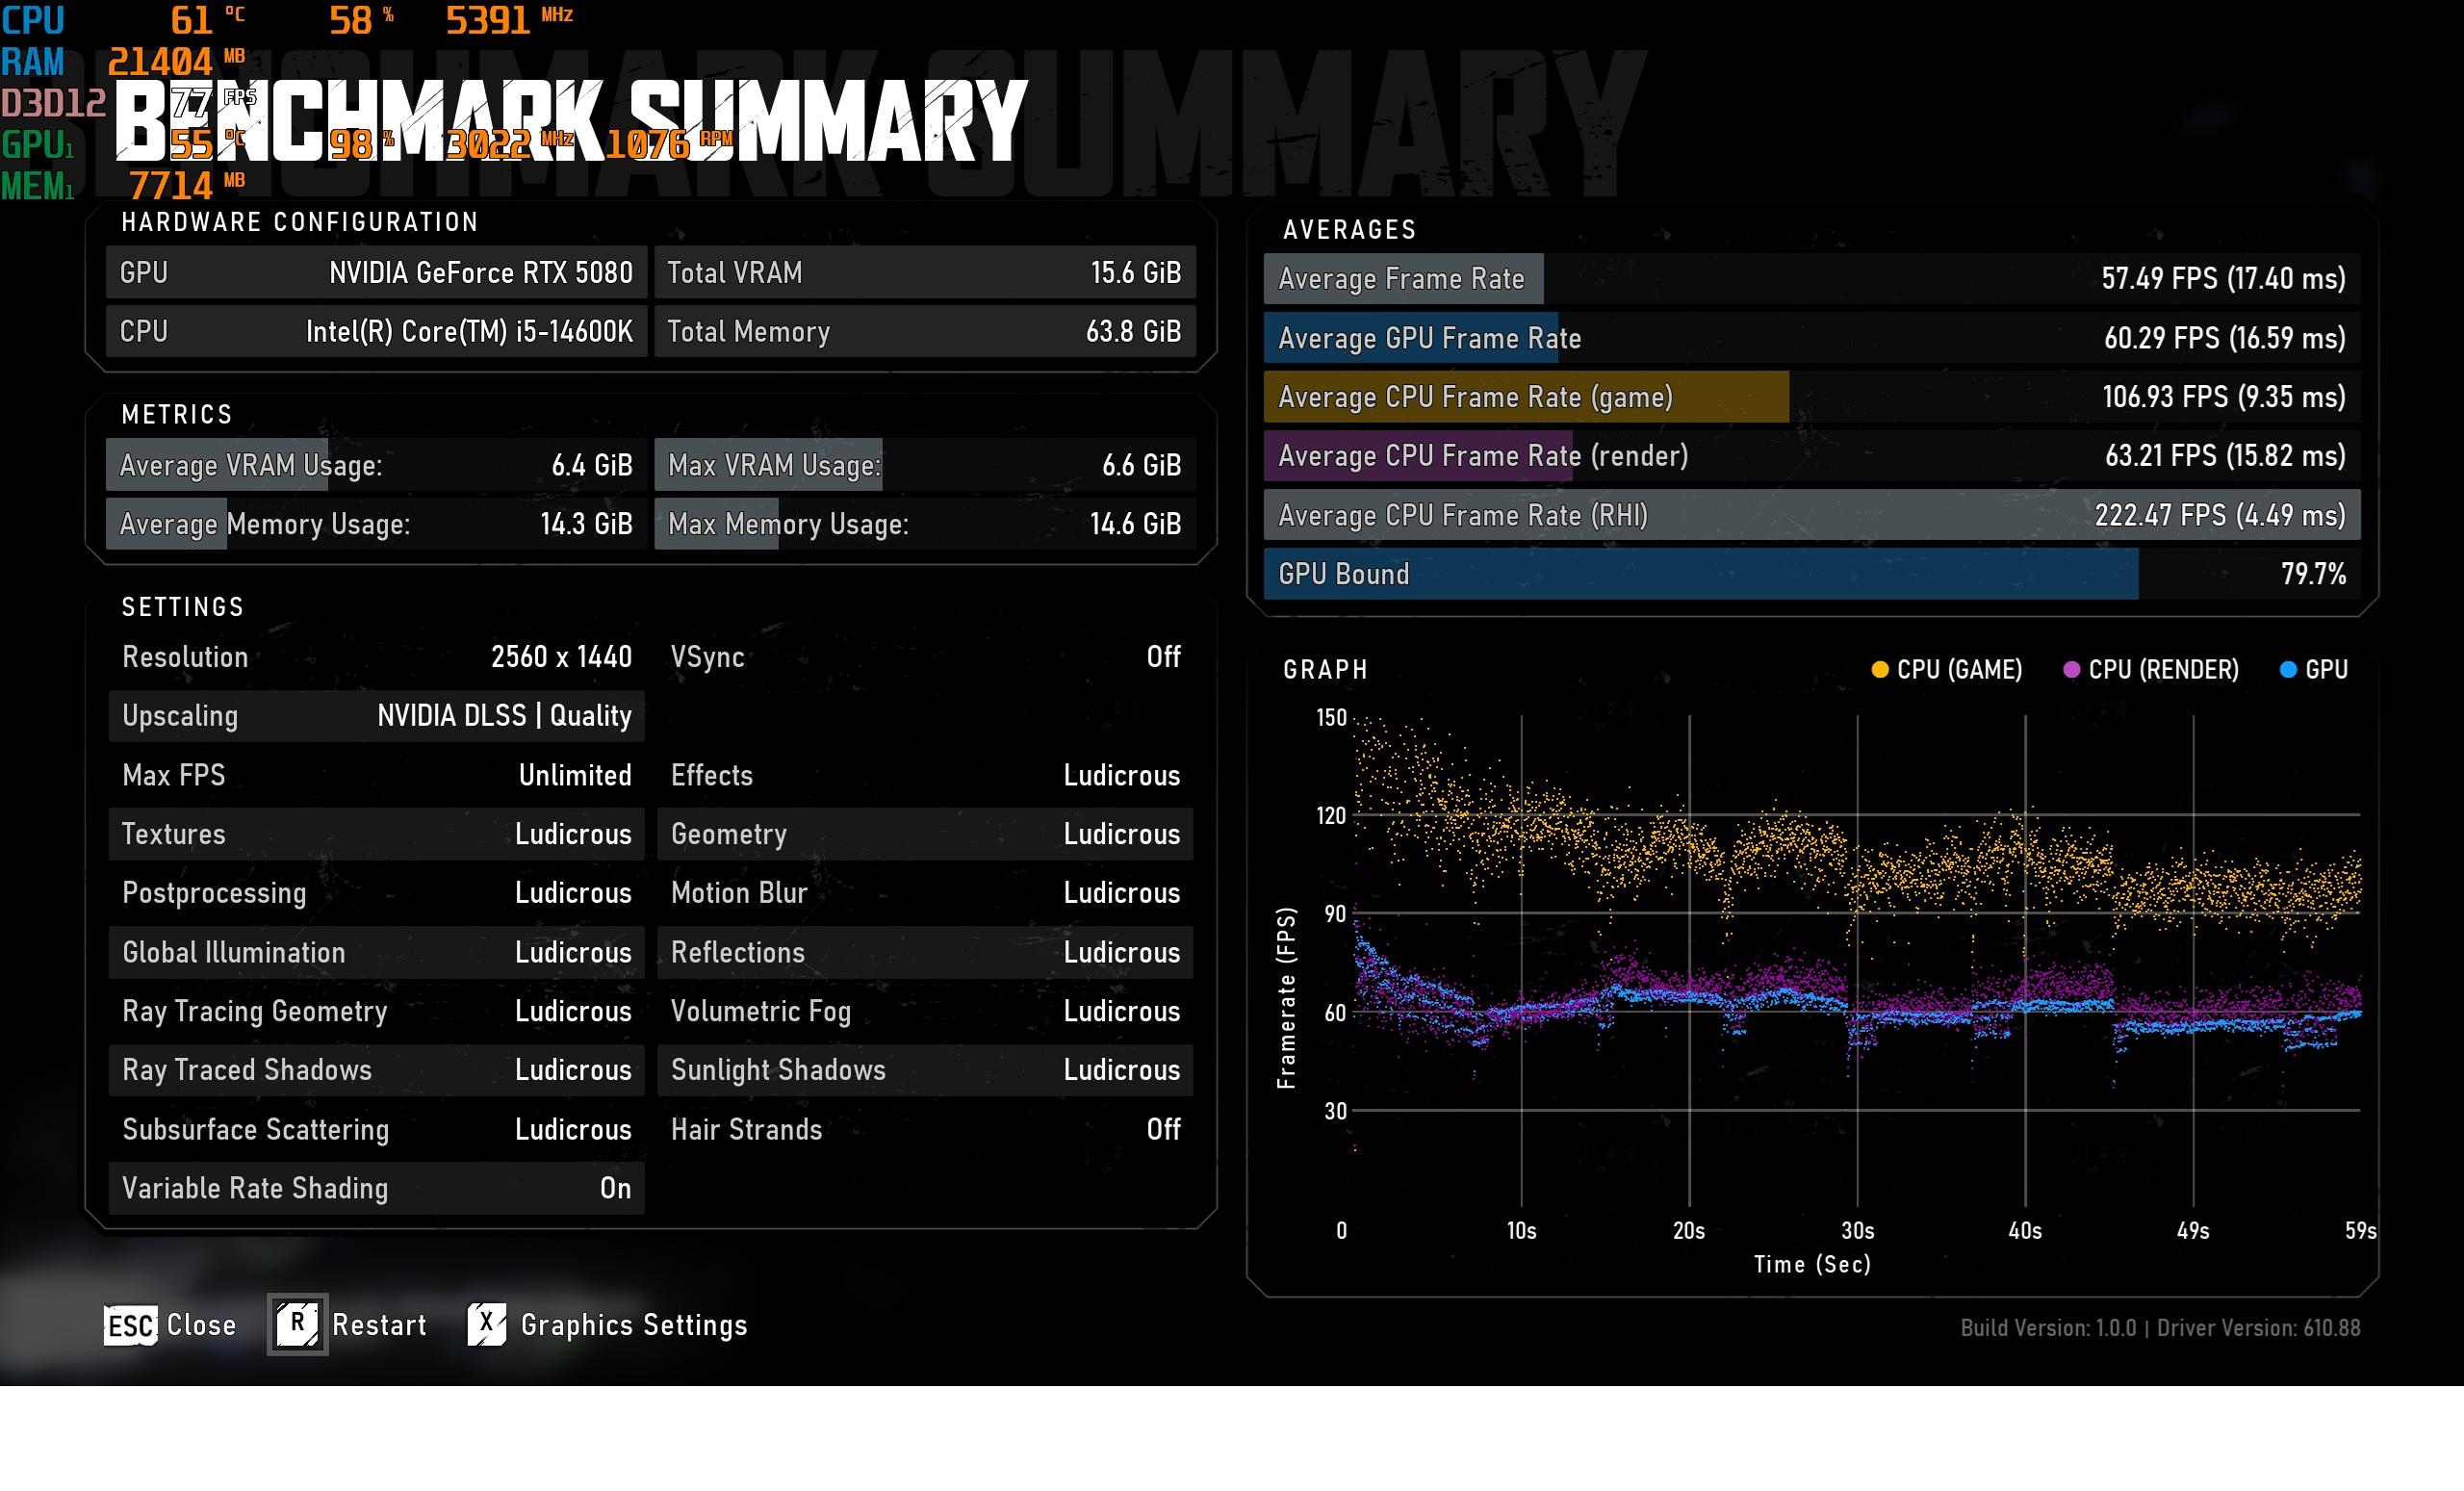Click the Average CPU Frame Rate (game) bar

(1812, 397)
